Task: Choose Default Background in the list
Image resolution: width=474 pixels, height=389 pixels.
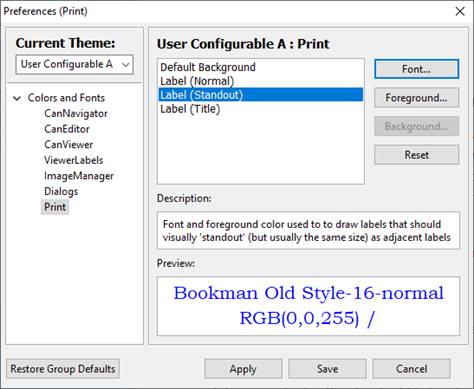Action: (x=261, y=67)
